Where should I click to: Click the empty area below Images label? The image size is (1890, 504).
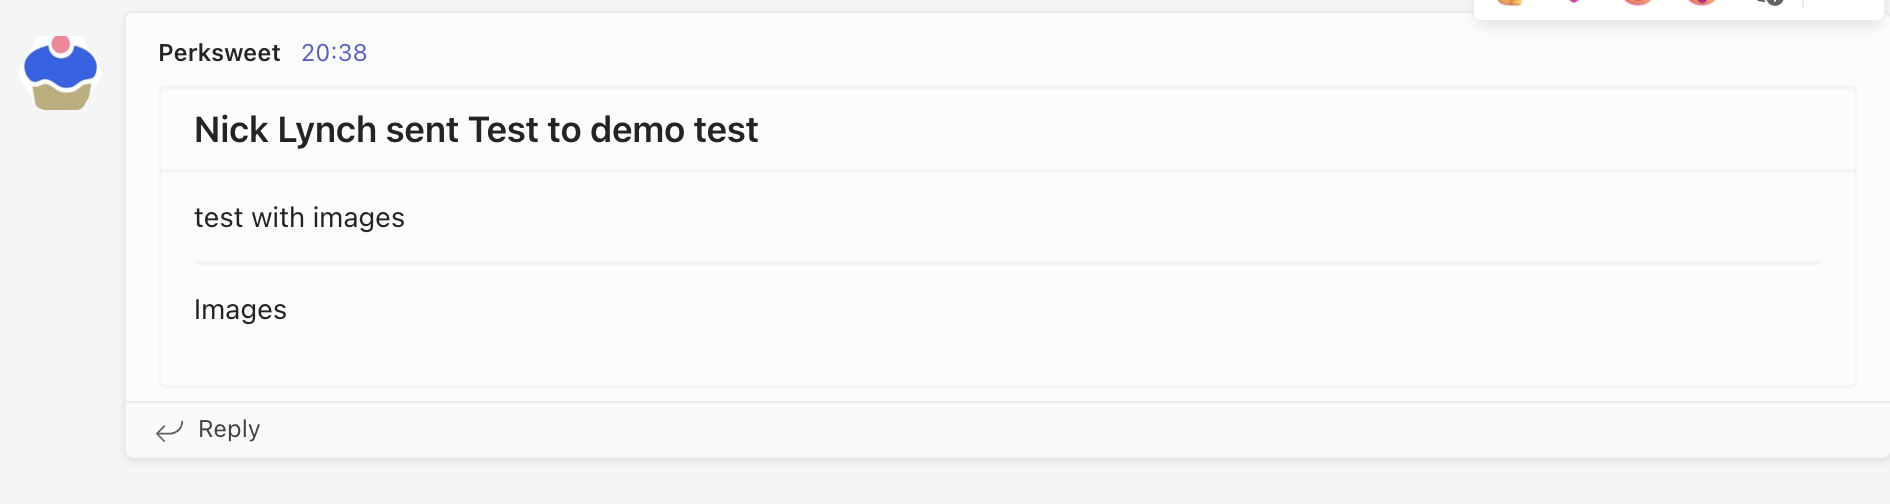click(1007, 357)
